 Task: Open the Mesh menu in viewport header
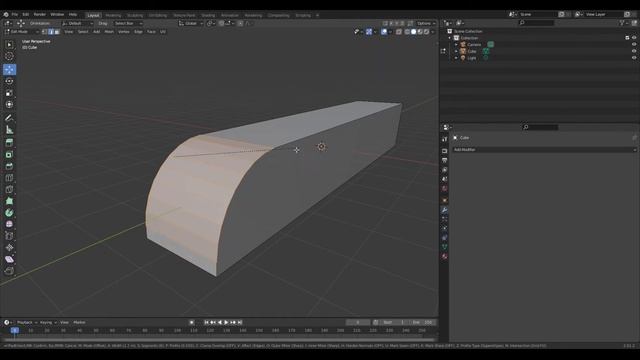(109, 32)
